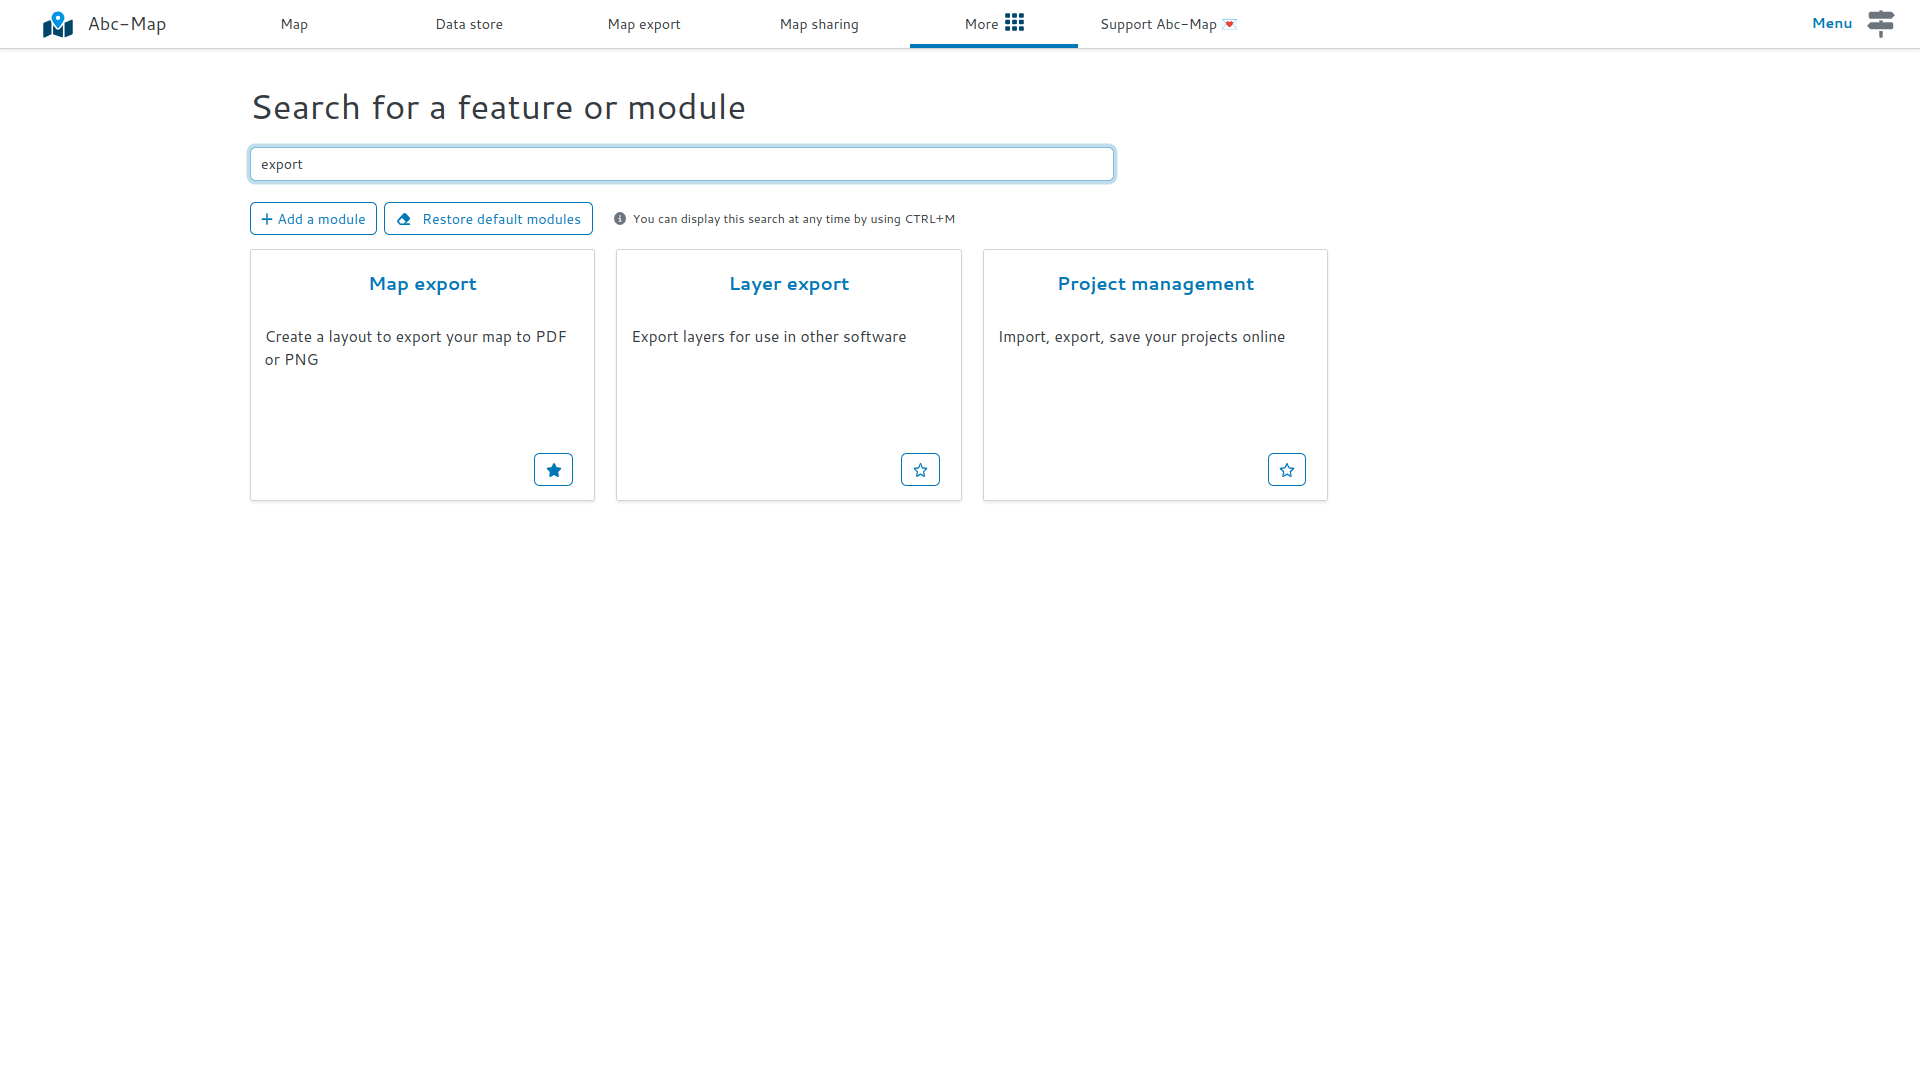The image size is (1920, 1080).
Task: Click the Map export module card
Action: 422,375
